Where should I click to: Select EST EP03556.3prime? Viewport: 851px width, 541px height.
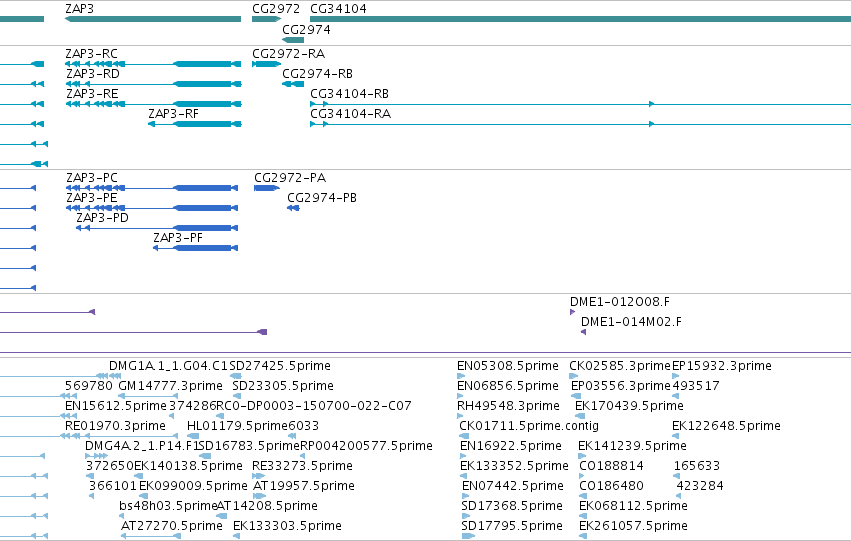point(621,386)
